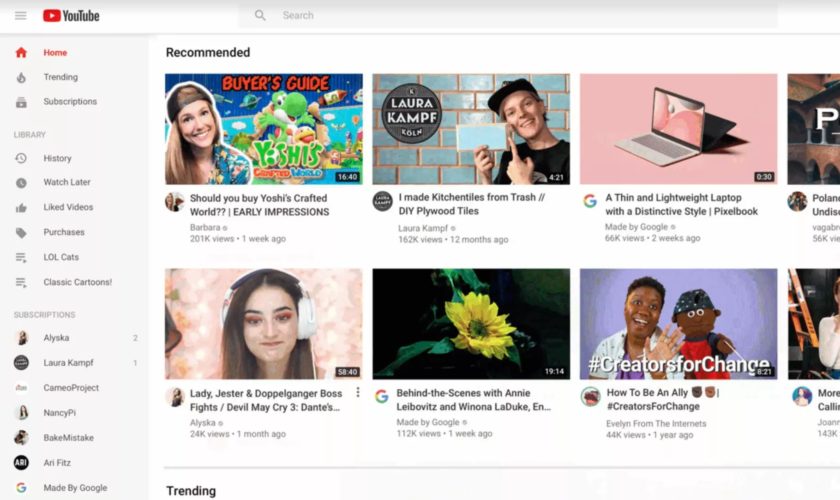840x500 pixels.
Task: Open the LOL Cats playlist
Action: 60,257
